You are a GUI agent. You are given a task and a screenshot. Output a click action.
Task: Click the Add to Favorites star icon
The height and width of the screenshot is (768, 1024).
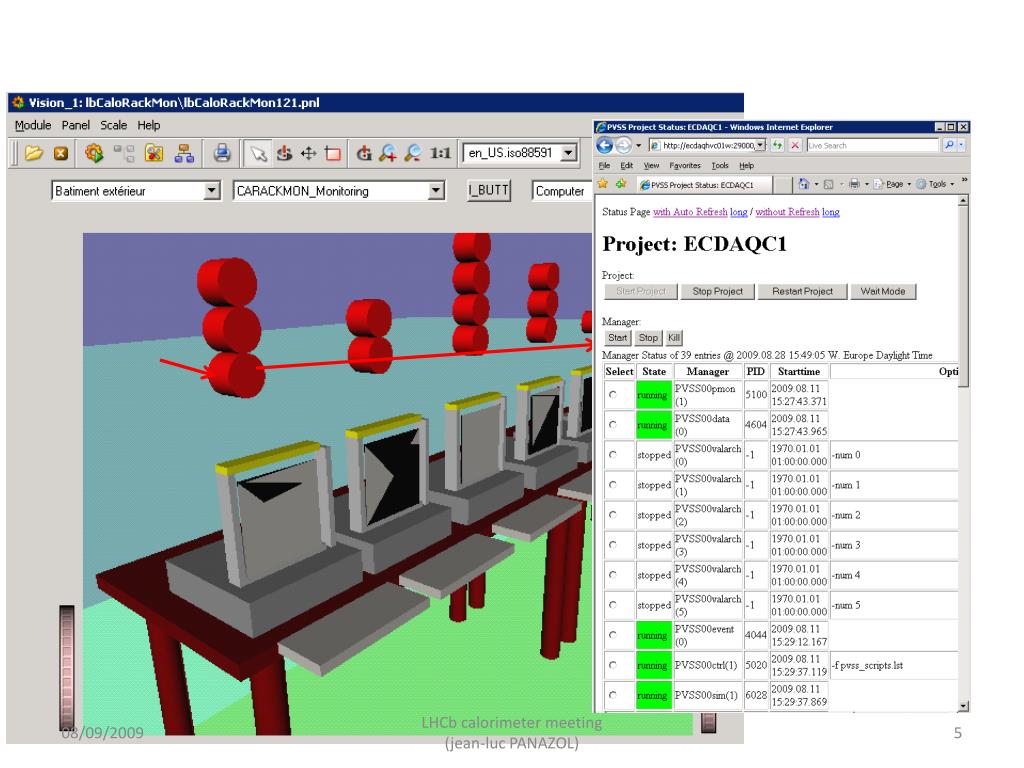click(620, 184)
